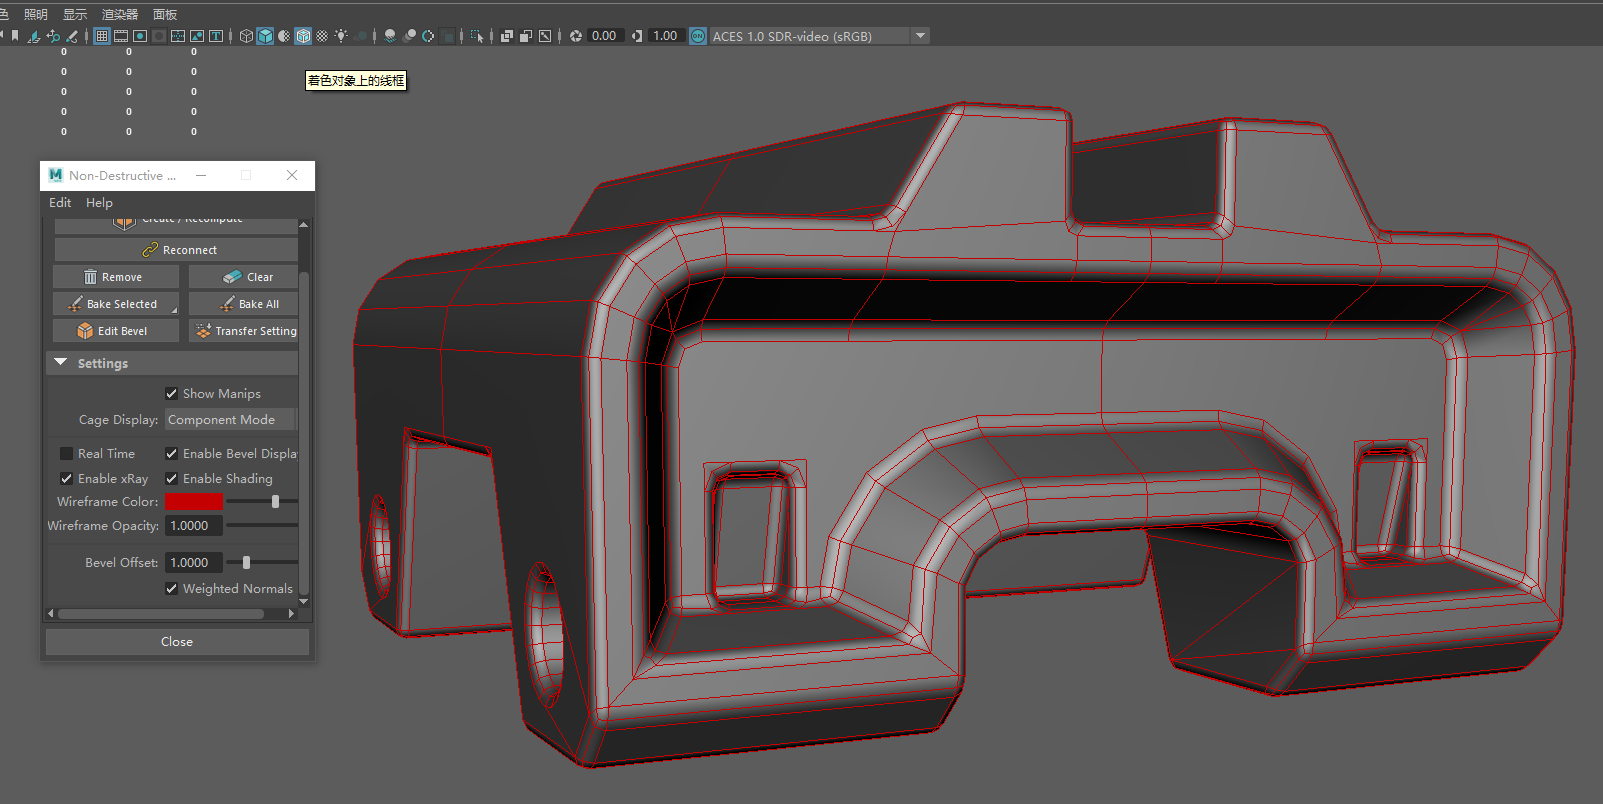This screenshot has width=1603, height=804.
Task: Click the Bevel Offset value field
Action: click(193, 563)
